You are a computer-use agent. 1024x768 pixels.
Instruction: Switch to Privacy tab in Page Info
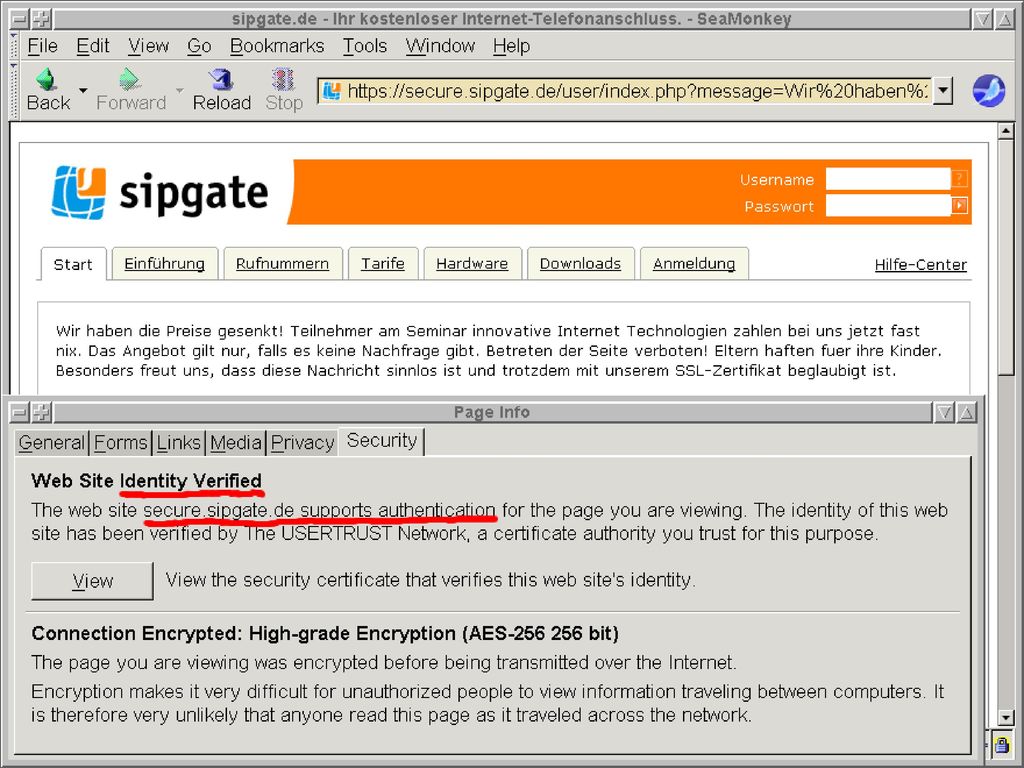click(x=302, y=442)
